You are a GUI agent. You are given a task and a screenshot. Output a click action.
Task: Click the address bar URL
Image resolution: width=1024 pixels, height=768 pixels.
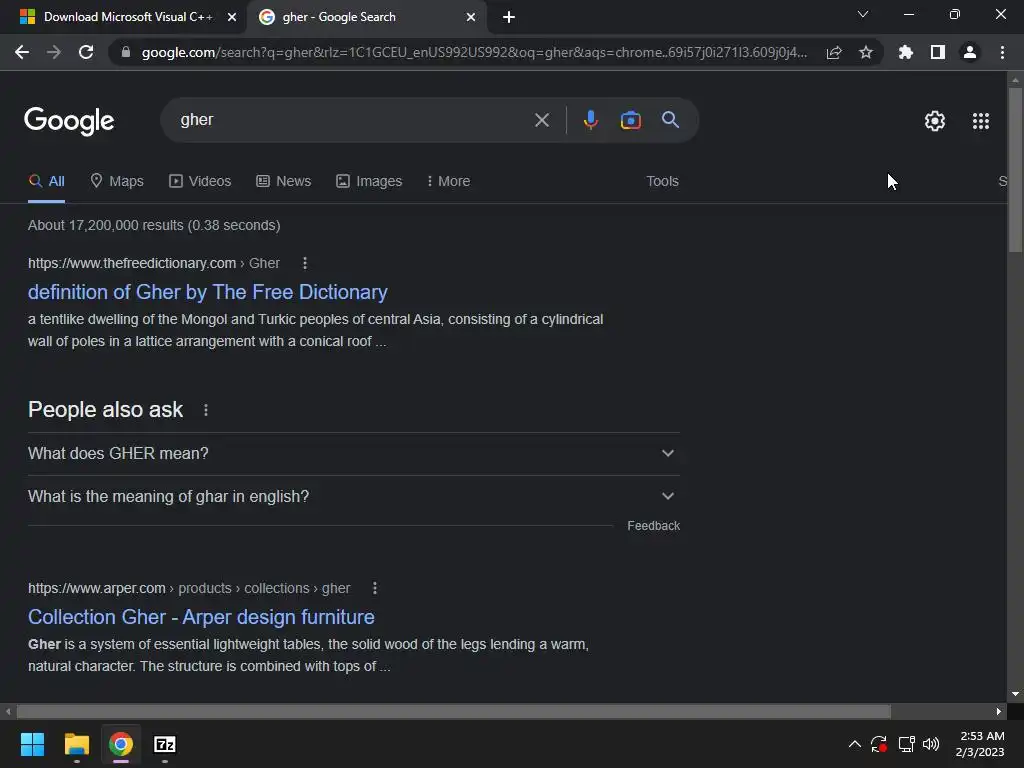pyautogui.click(x=474, y=52)
